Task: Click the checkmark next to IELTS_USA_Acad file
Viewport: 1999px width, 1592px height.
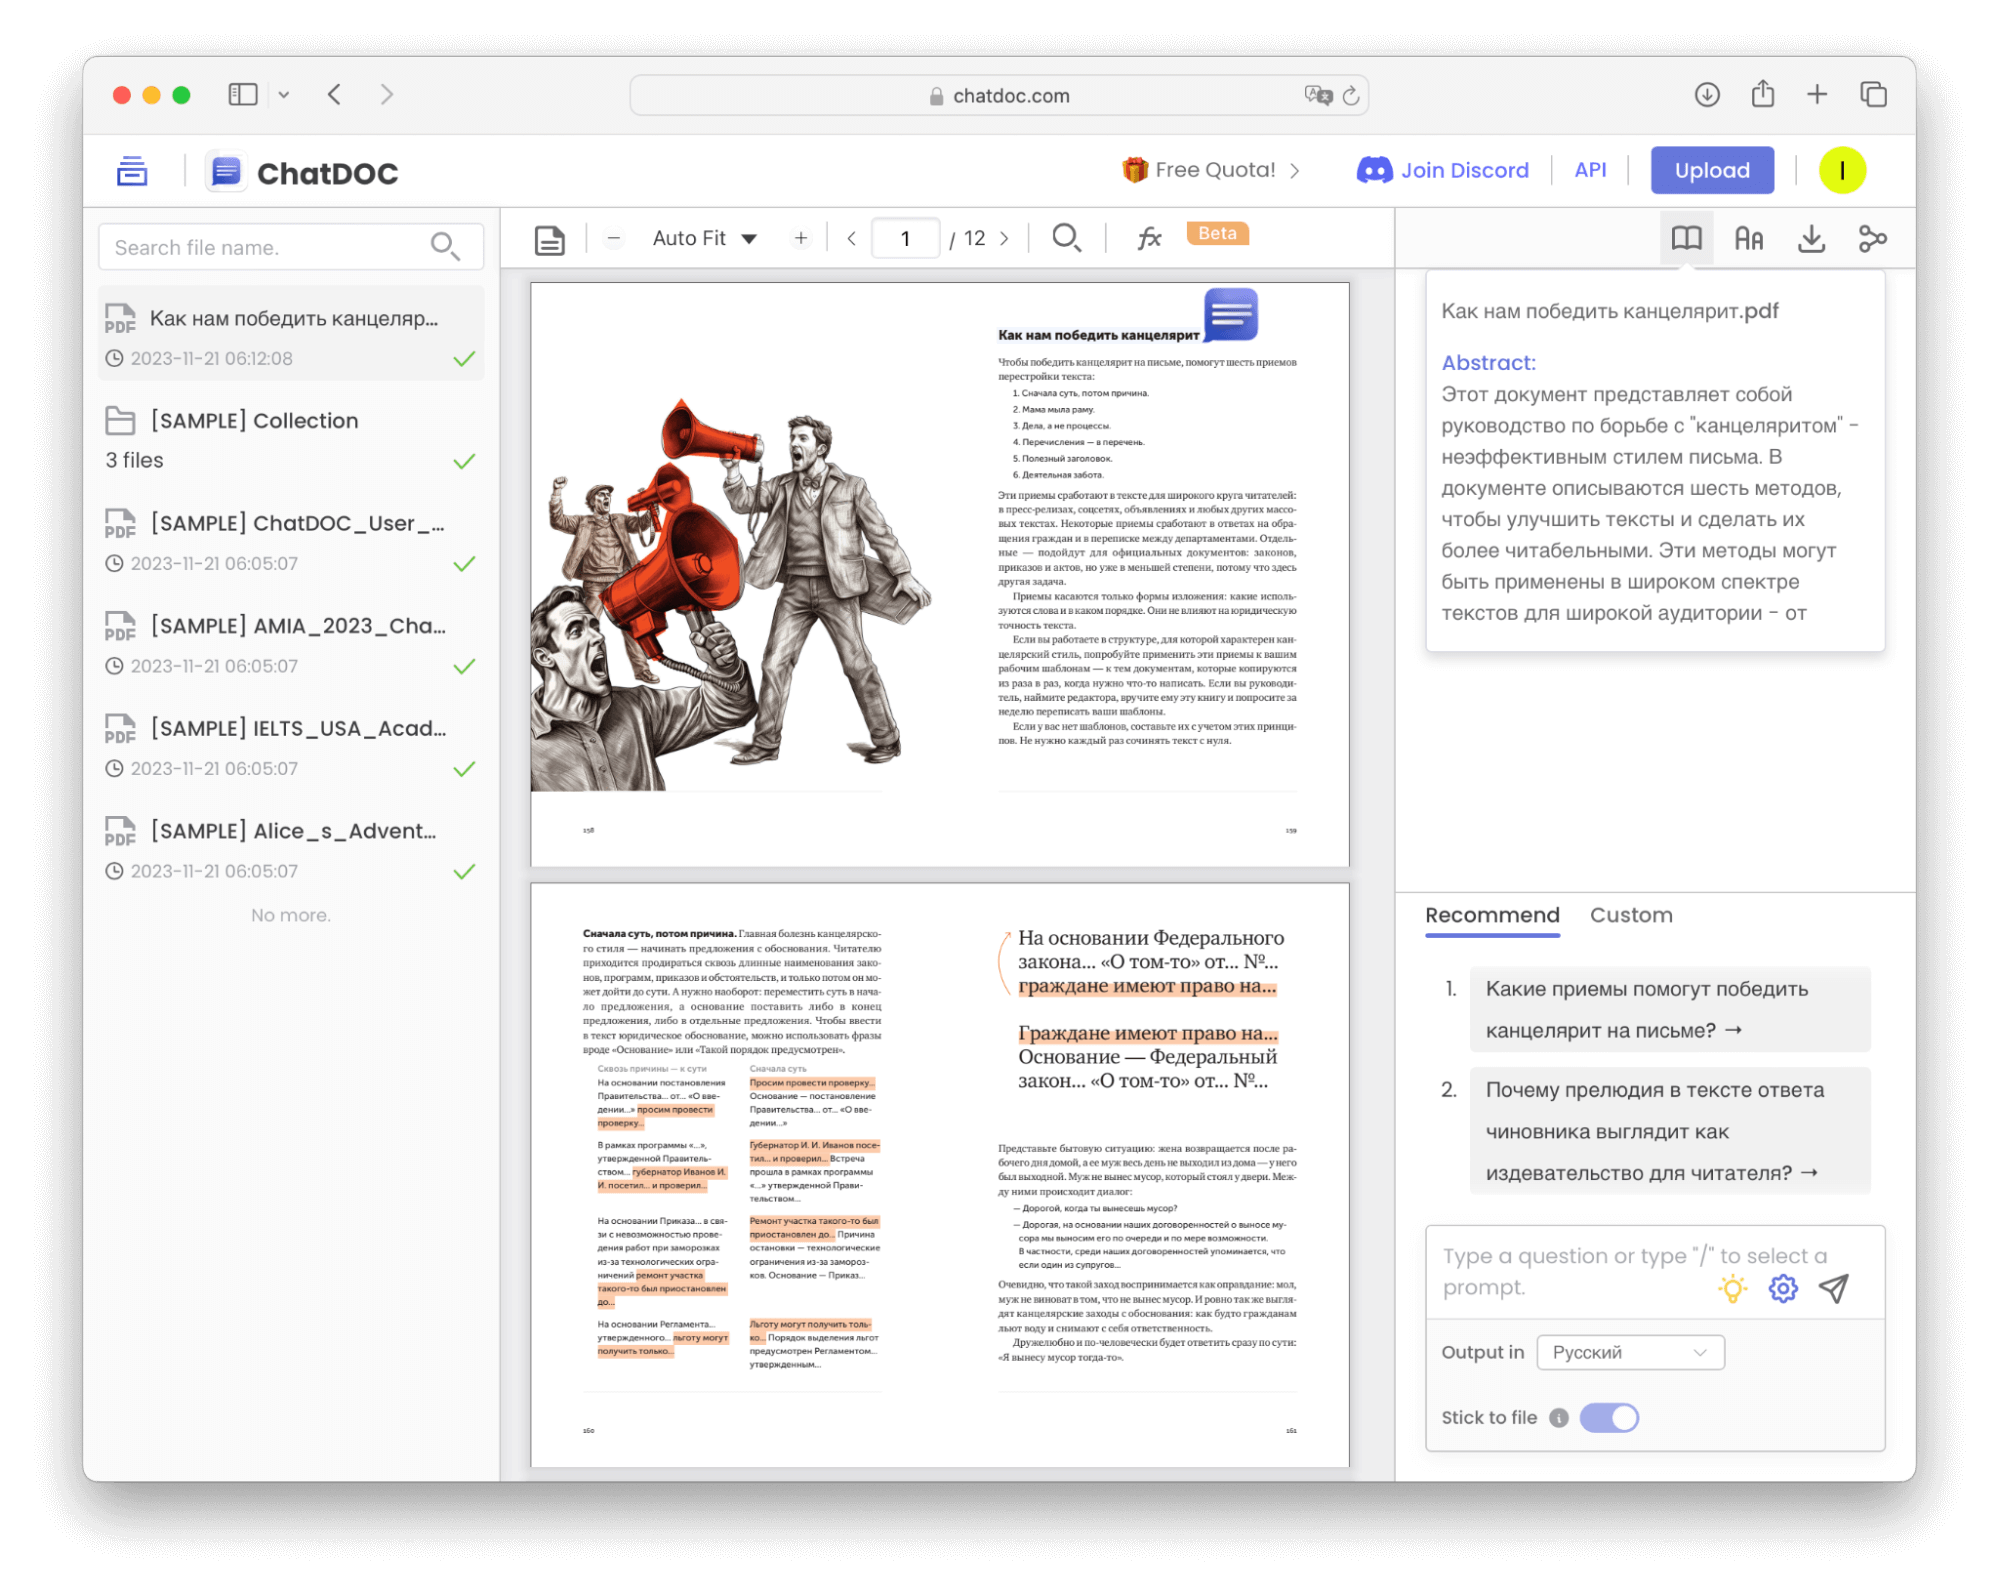Action: [464, 770]
